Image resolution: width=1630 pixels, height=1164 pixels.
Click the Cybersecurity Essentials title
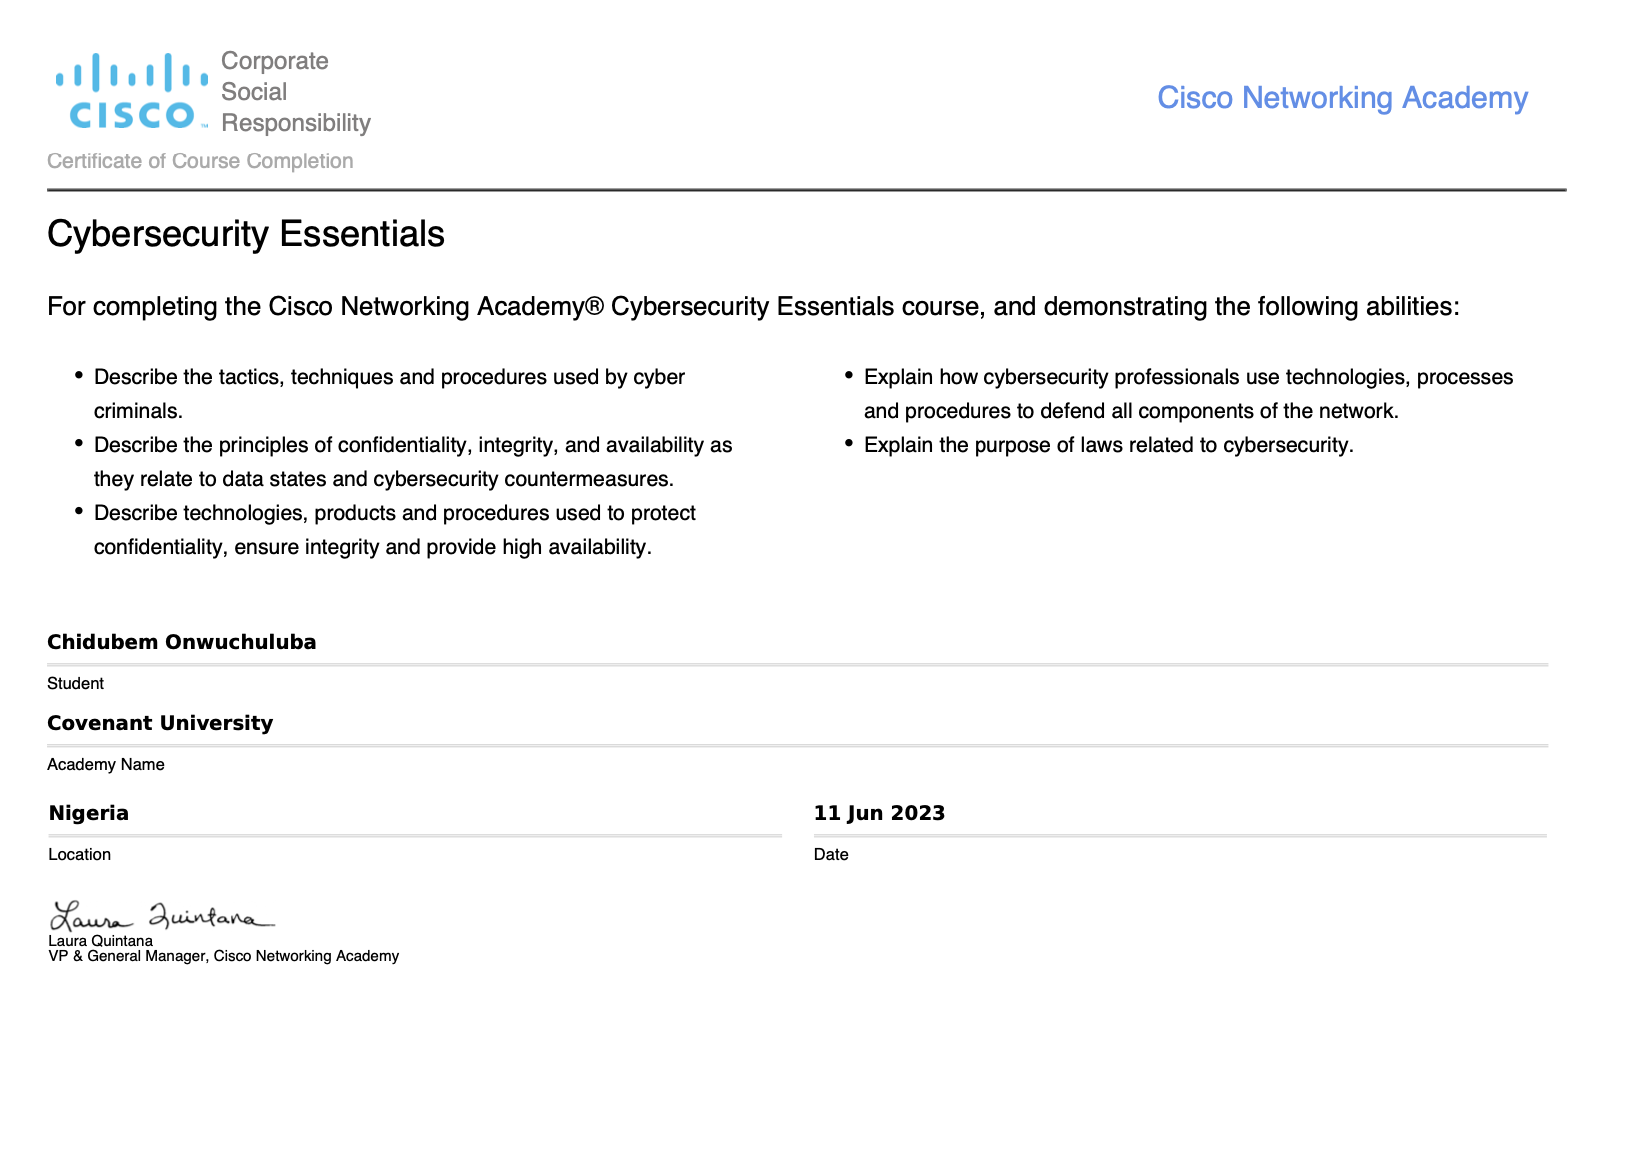coord(246,234)
